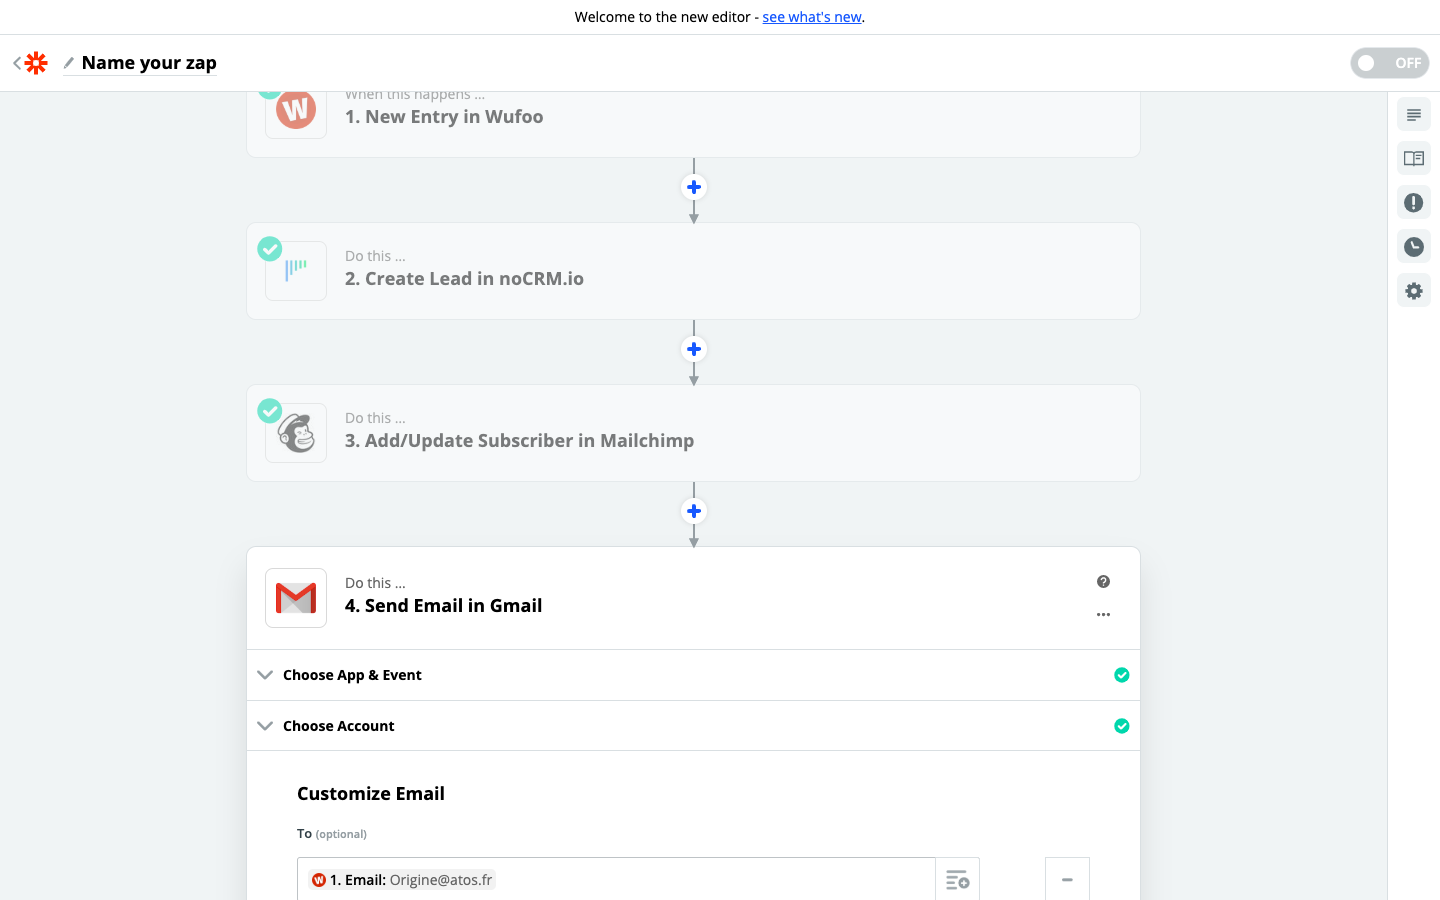The image size is (1440, 900).
Task: Remove the To field with minus button
Action: click(1067, 880)
